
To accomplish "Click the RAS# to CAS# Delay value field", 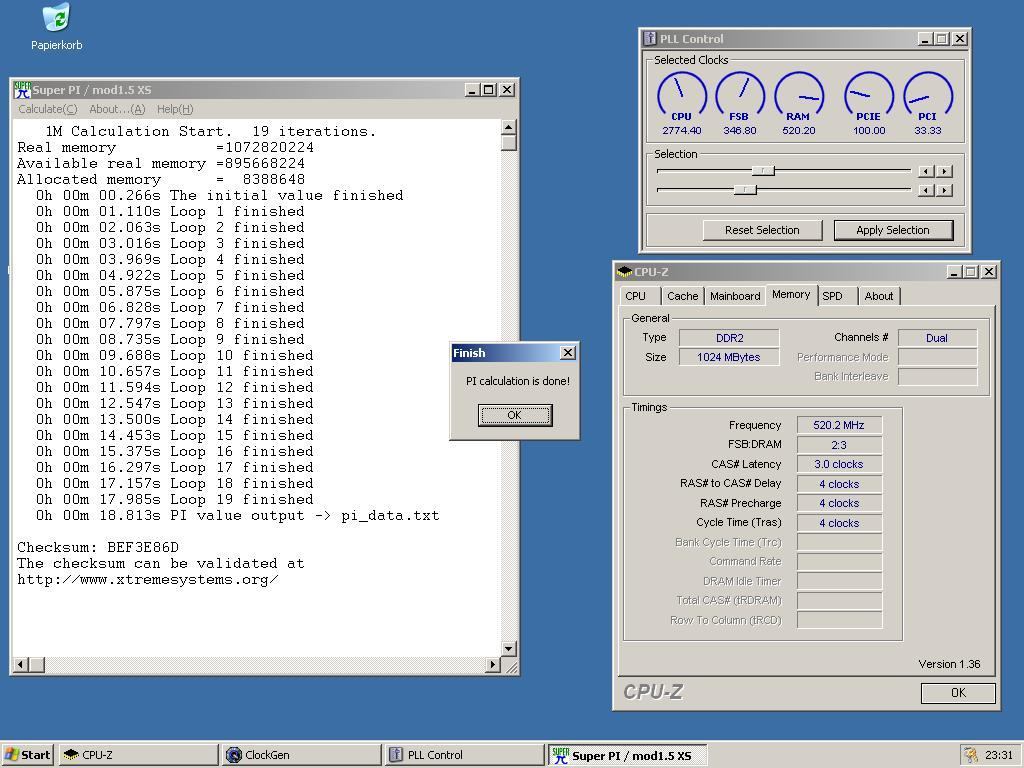I will click(839, 484).
